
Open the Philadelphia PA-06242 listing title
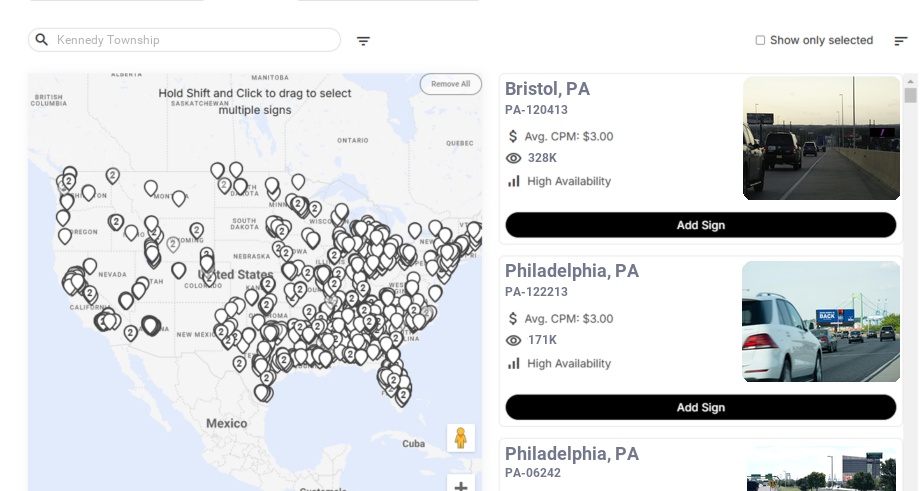point(571,454)
